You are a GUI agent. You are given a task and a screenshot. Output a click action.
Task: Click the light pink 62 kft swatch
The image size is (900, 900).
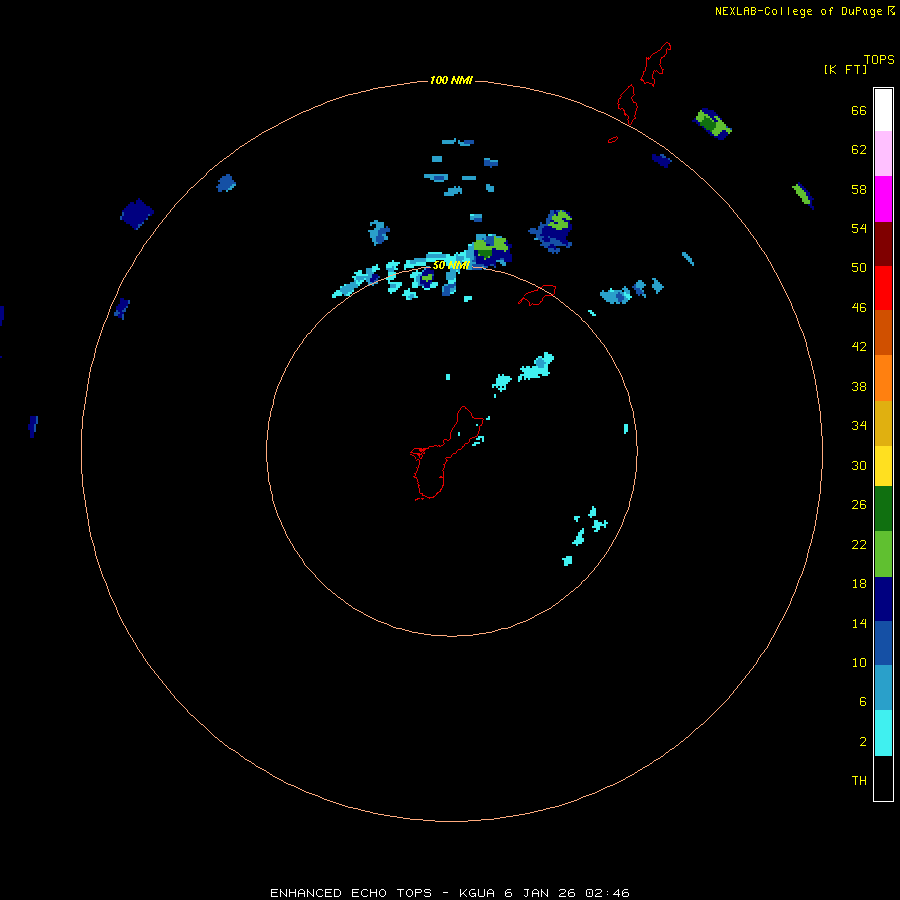(883, 154)
